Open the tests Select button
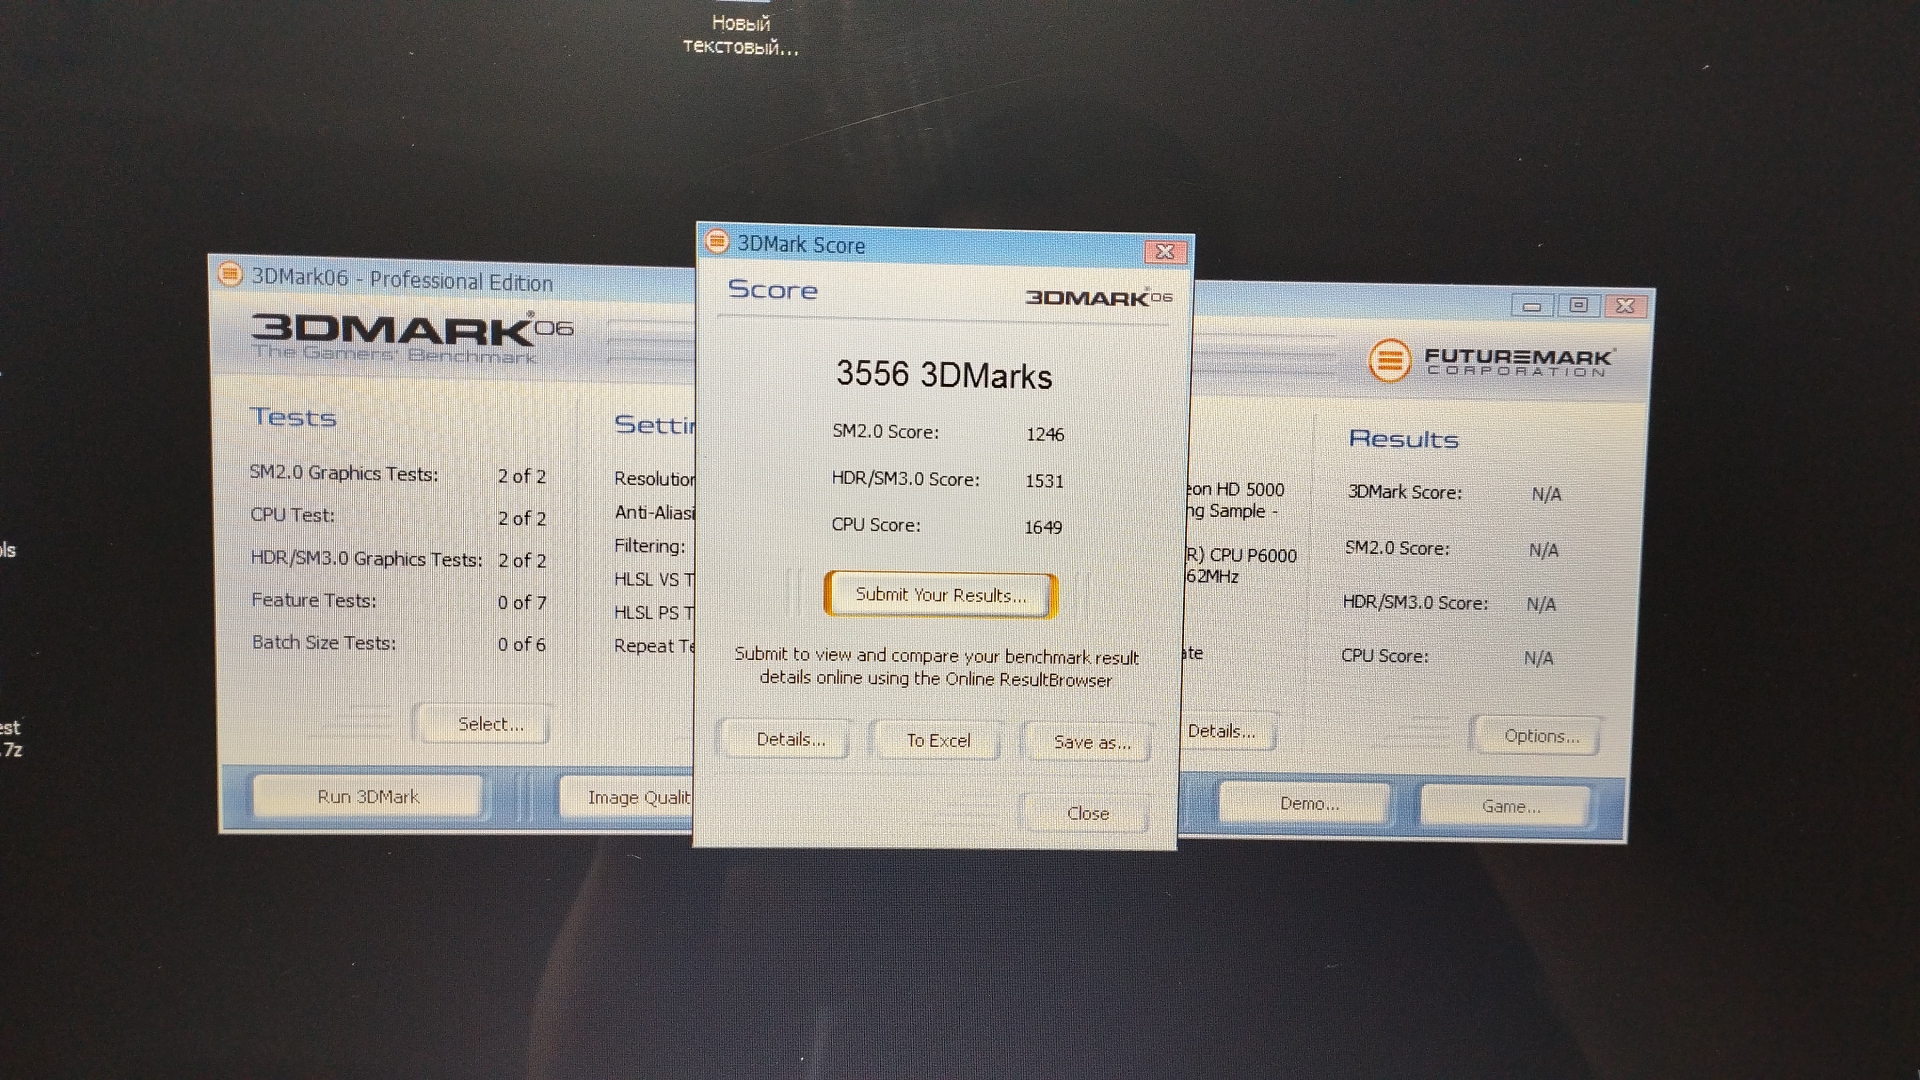The width and height of the screenshot is (1920, 1080). (x=490, y=724)
